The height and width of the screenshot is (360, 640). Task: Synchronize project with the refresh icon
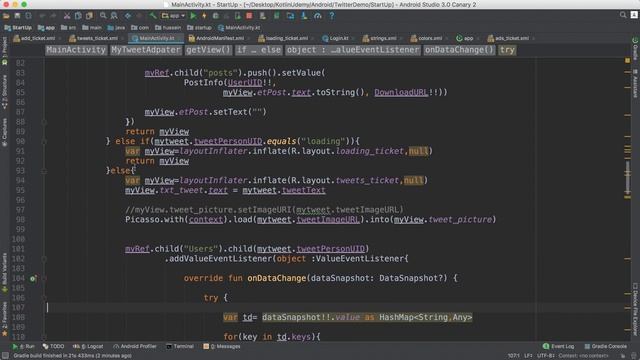[28, 16]
